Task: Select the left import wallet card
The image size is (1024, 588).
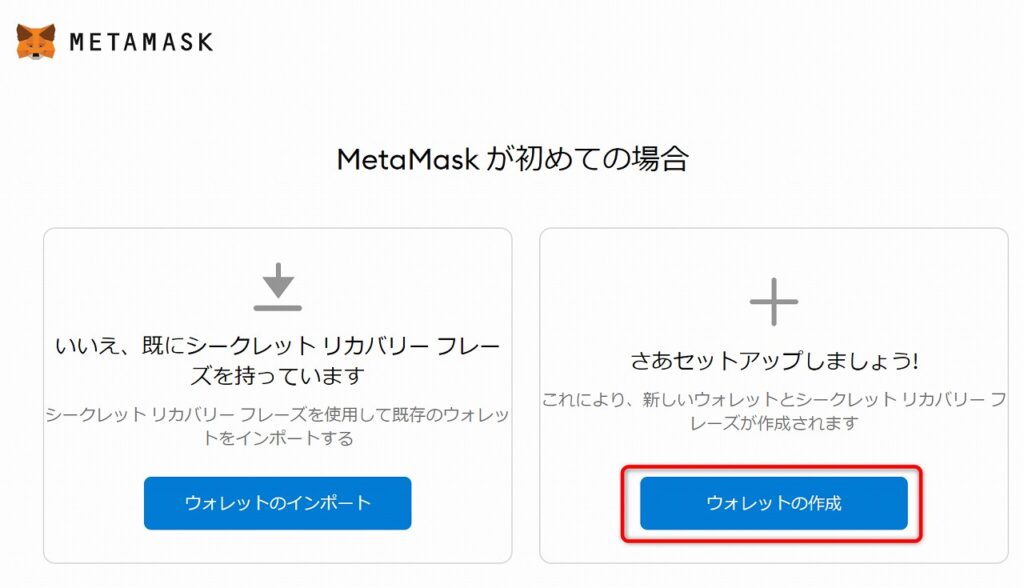Action: 278,395
